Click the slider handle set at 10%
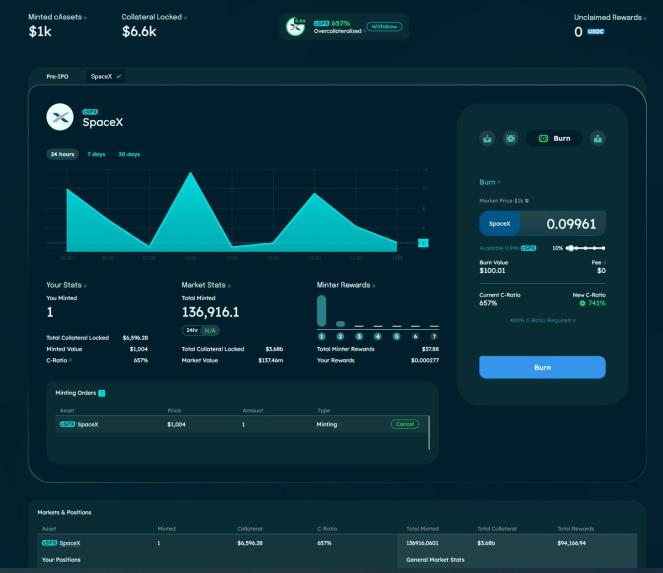Viewport: 663px width, 573px height. pyautogui.click(x=570, y=248)
